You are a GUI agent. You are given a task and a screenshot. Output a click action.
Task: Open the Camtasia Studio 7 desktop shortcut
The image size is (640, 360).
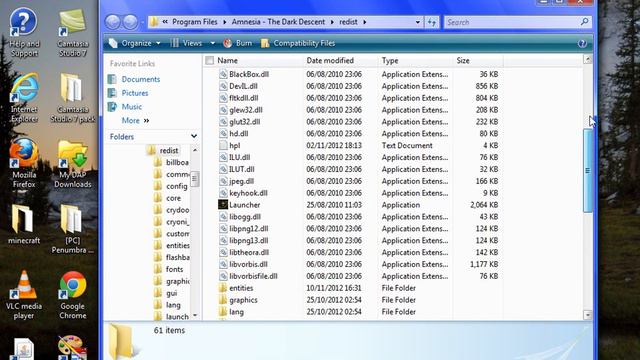point(73,33)
